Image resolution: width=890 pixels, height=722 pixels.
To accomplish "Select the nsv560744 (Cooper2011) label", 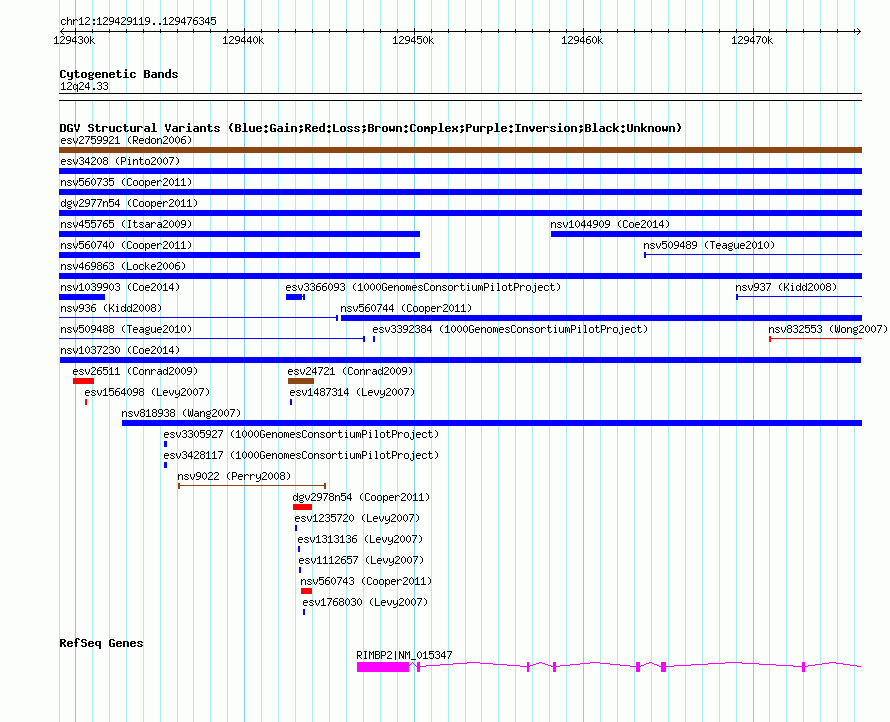I will click(x=406, y=308).
